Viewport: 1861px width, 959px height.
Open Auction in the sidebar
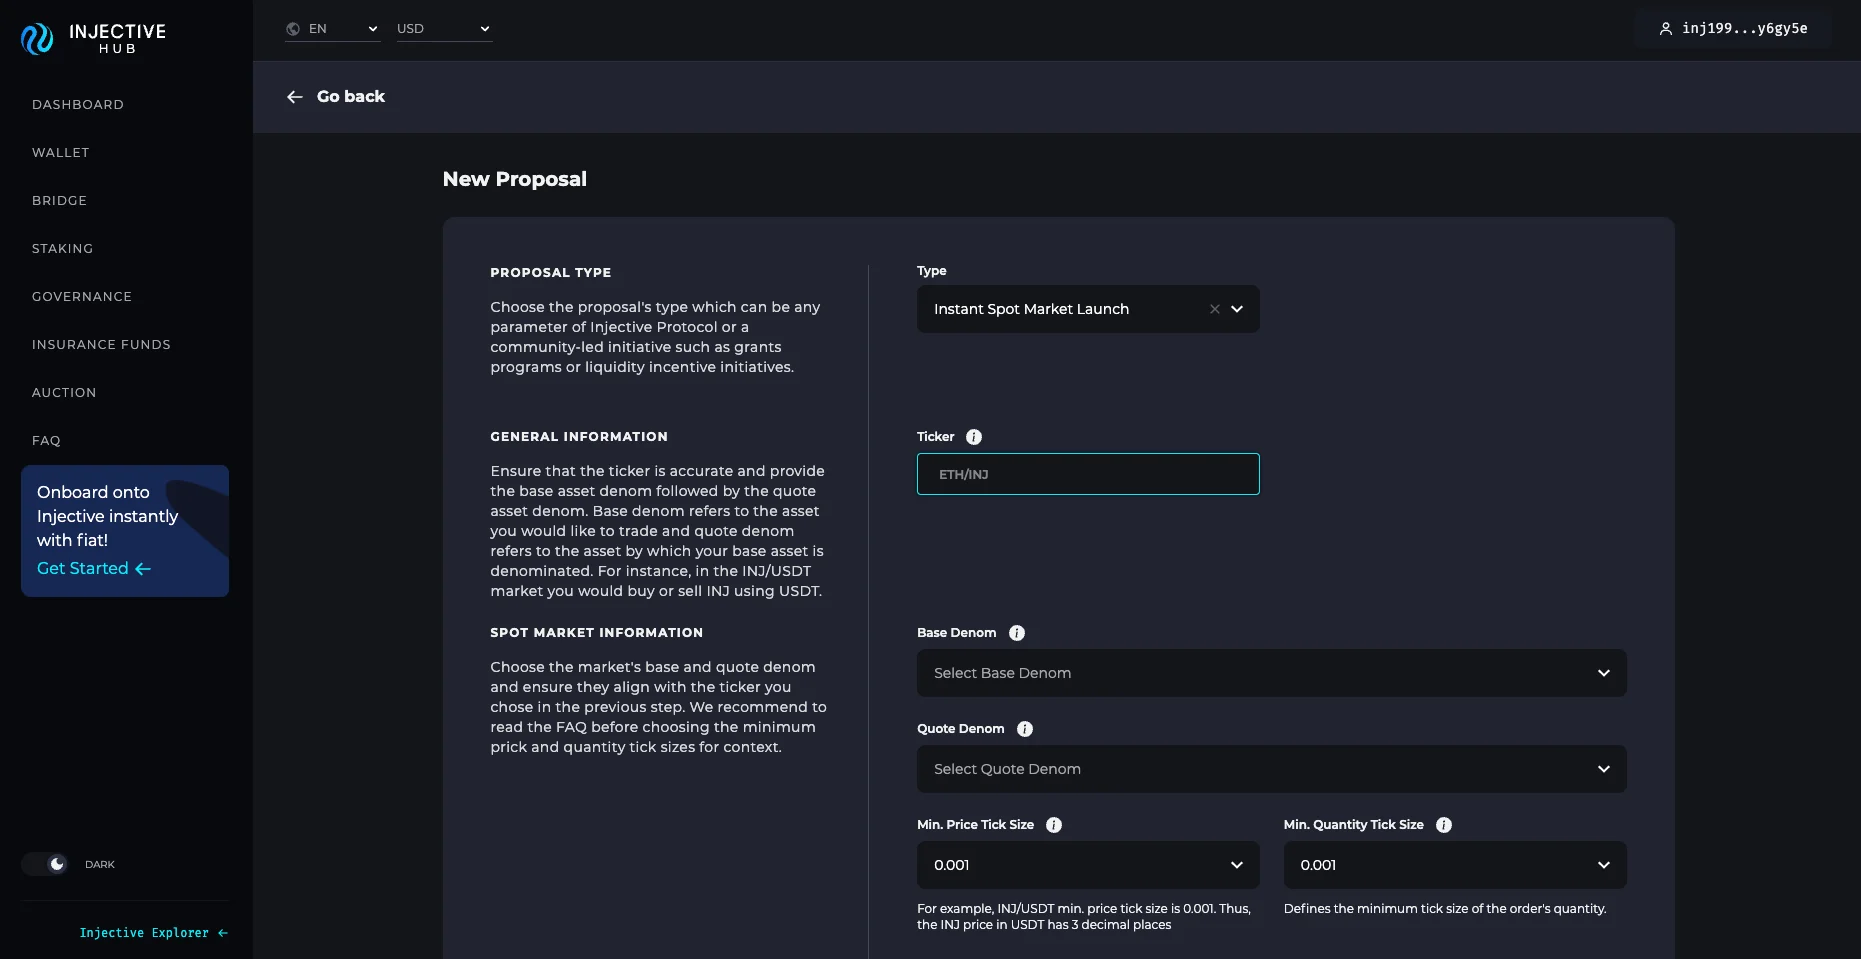(x=64, y=393)
